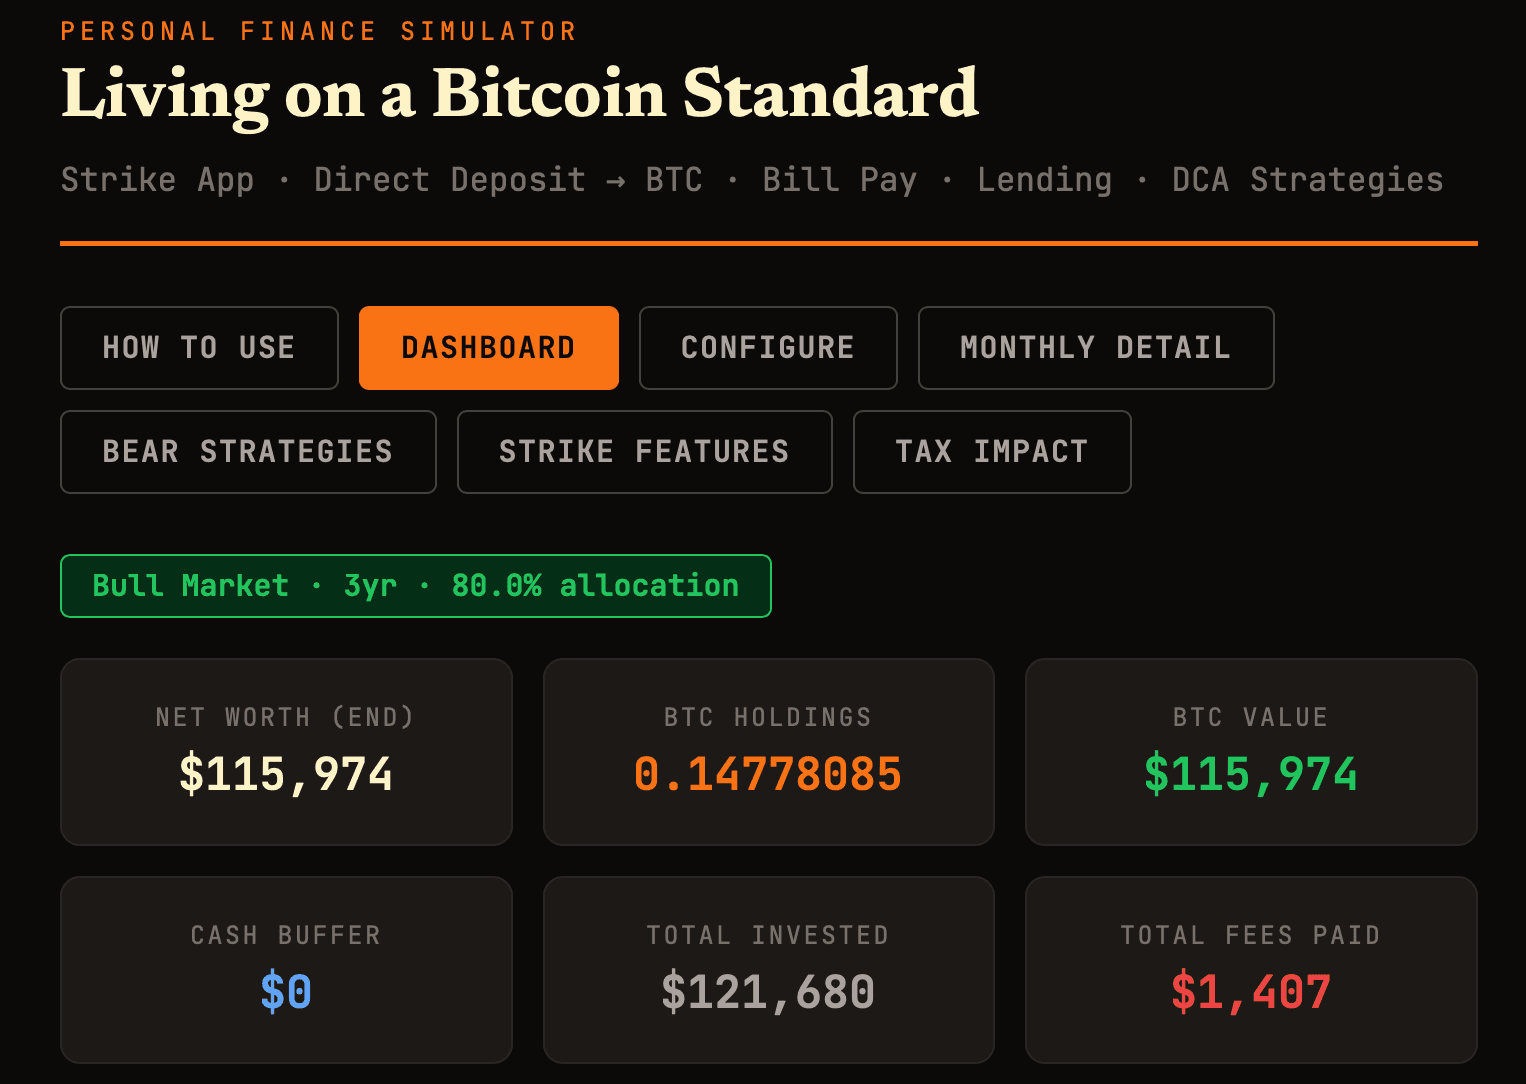Open the Configure tab
1526x1084 pixels.
(x=767, y=347)
